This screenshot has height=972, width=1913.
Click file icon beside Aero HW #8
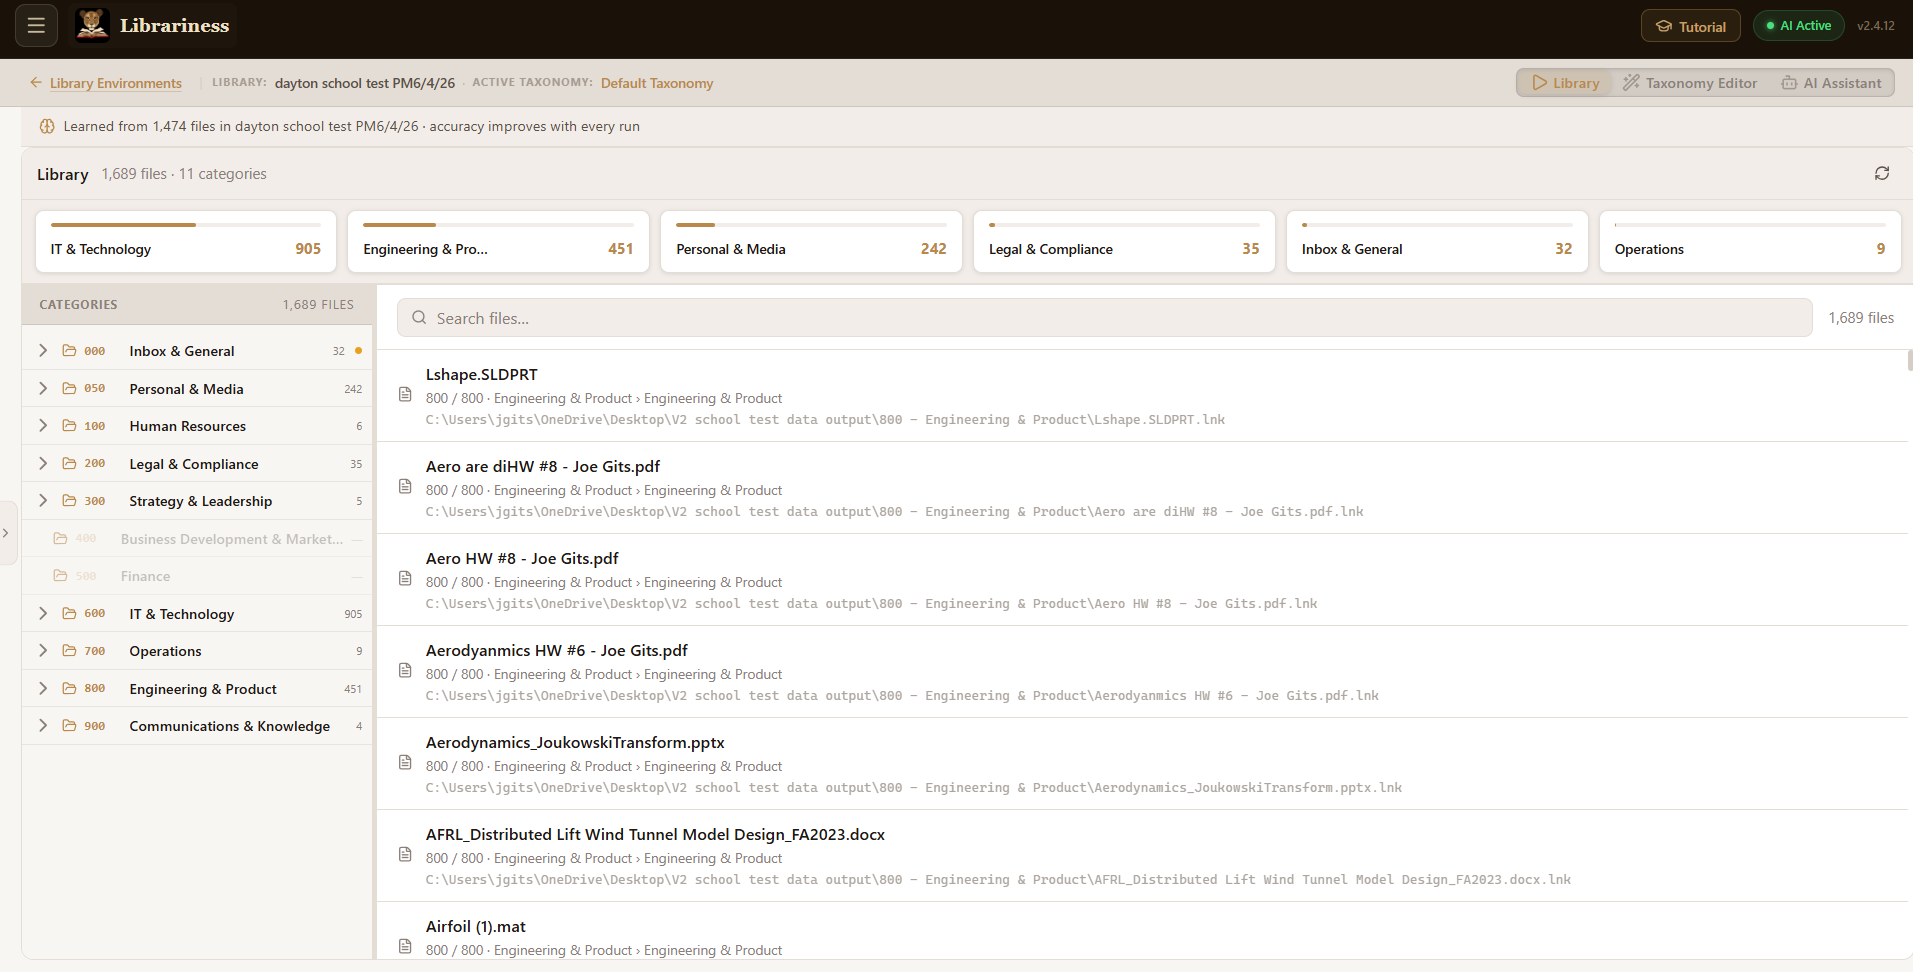[405, 578]
